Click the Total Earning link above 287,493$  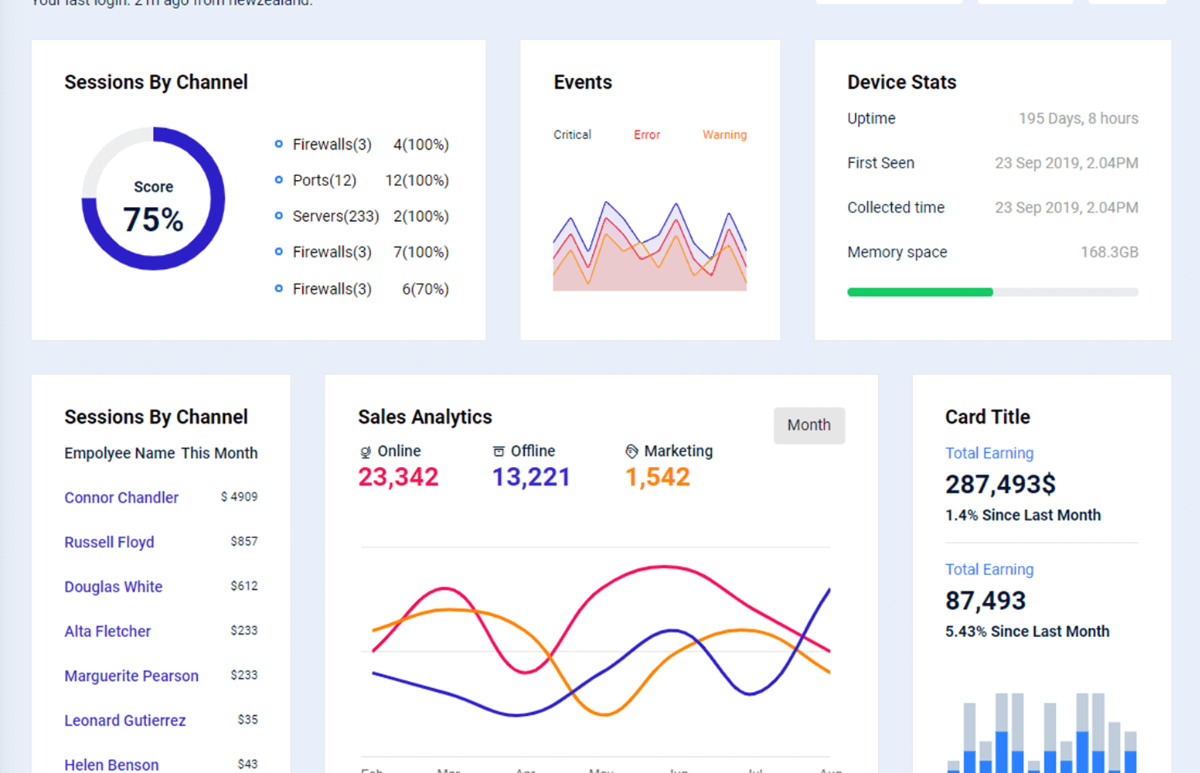pyautogui.click(x=989, y=453)
